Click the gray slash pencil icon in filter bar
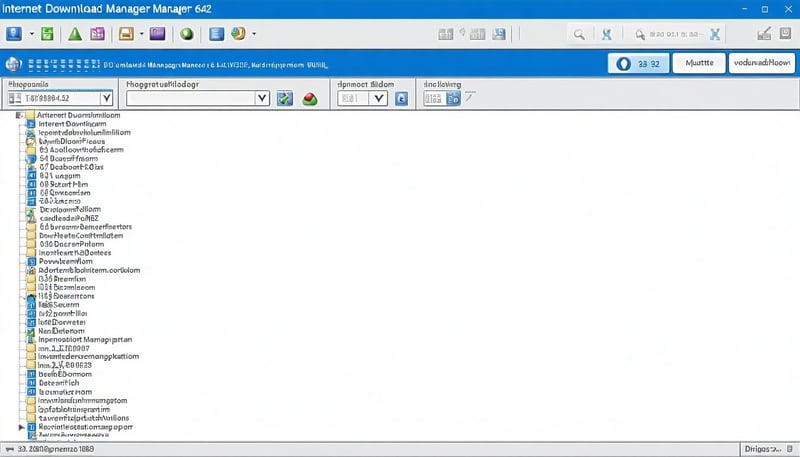 (x=470, y=96)
